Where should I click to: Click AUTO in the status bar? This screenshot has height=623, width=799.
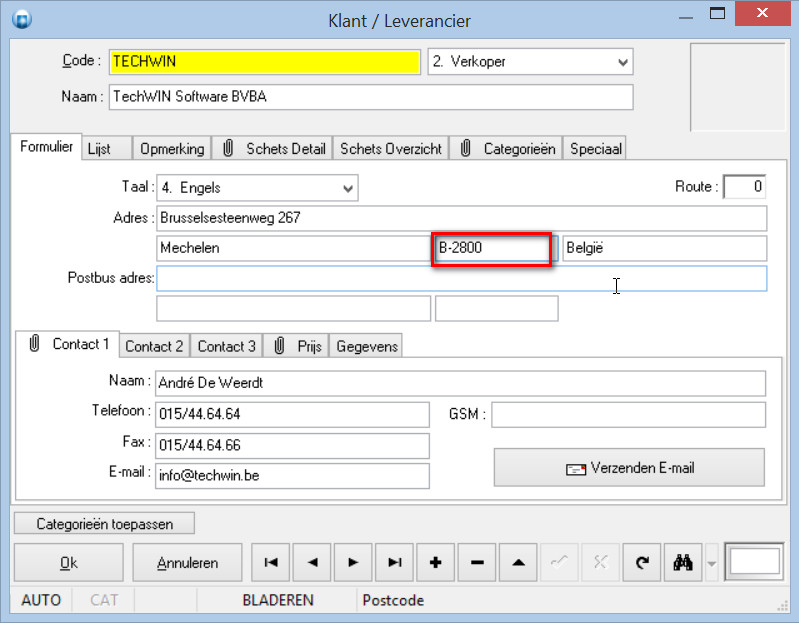pos(41,600)
